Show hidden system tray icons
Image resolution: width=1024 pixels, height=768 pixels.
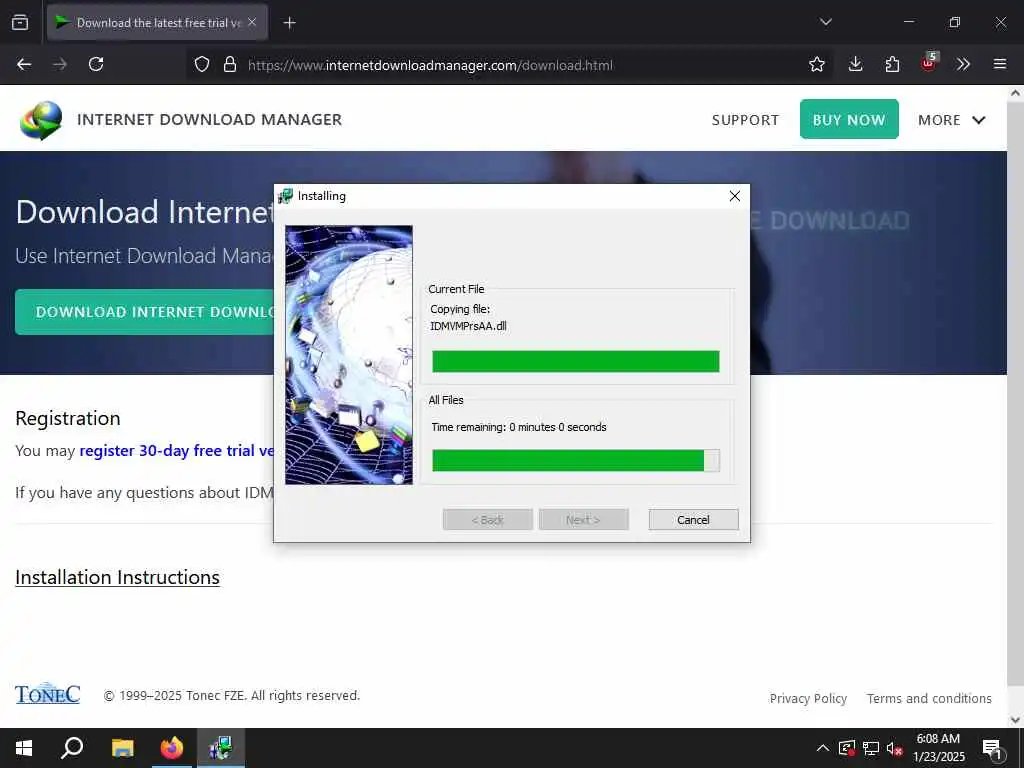pos(822,748)
